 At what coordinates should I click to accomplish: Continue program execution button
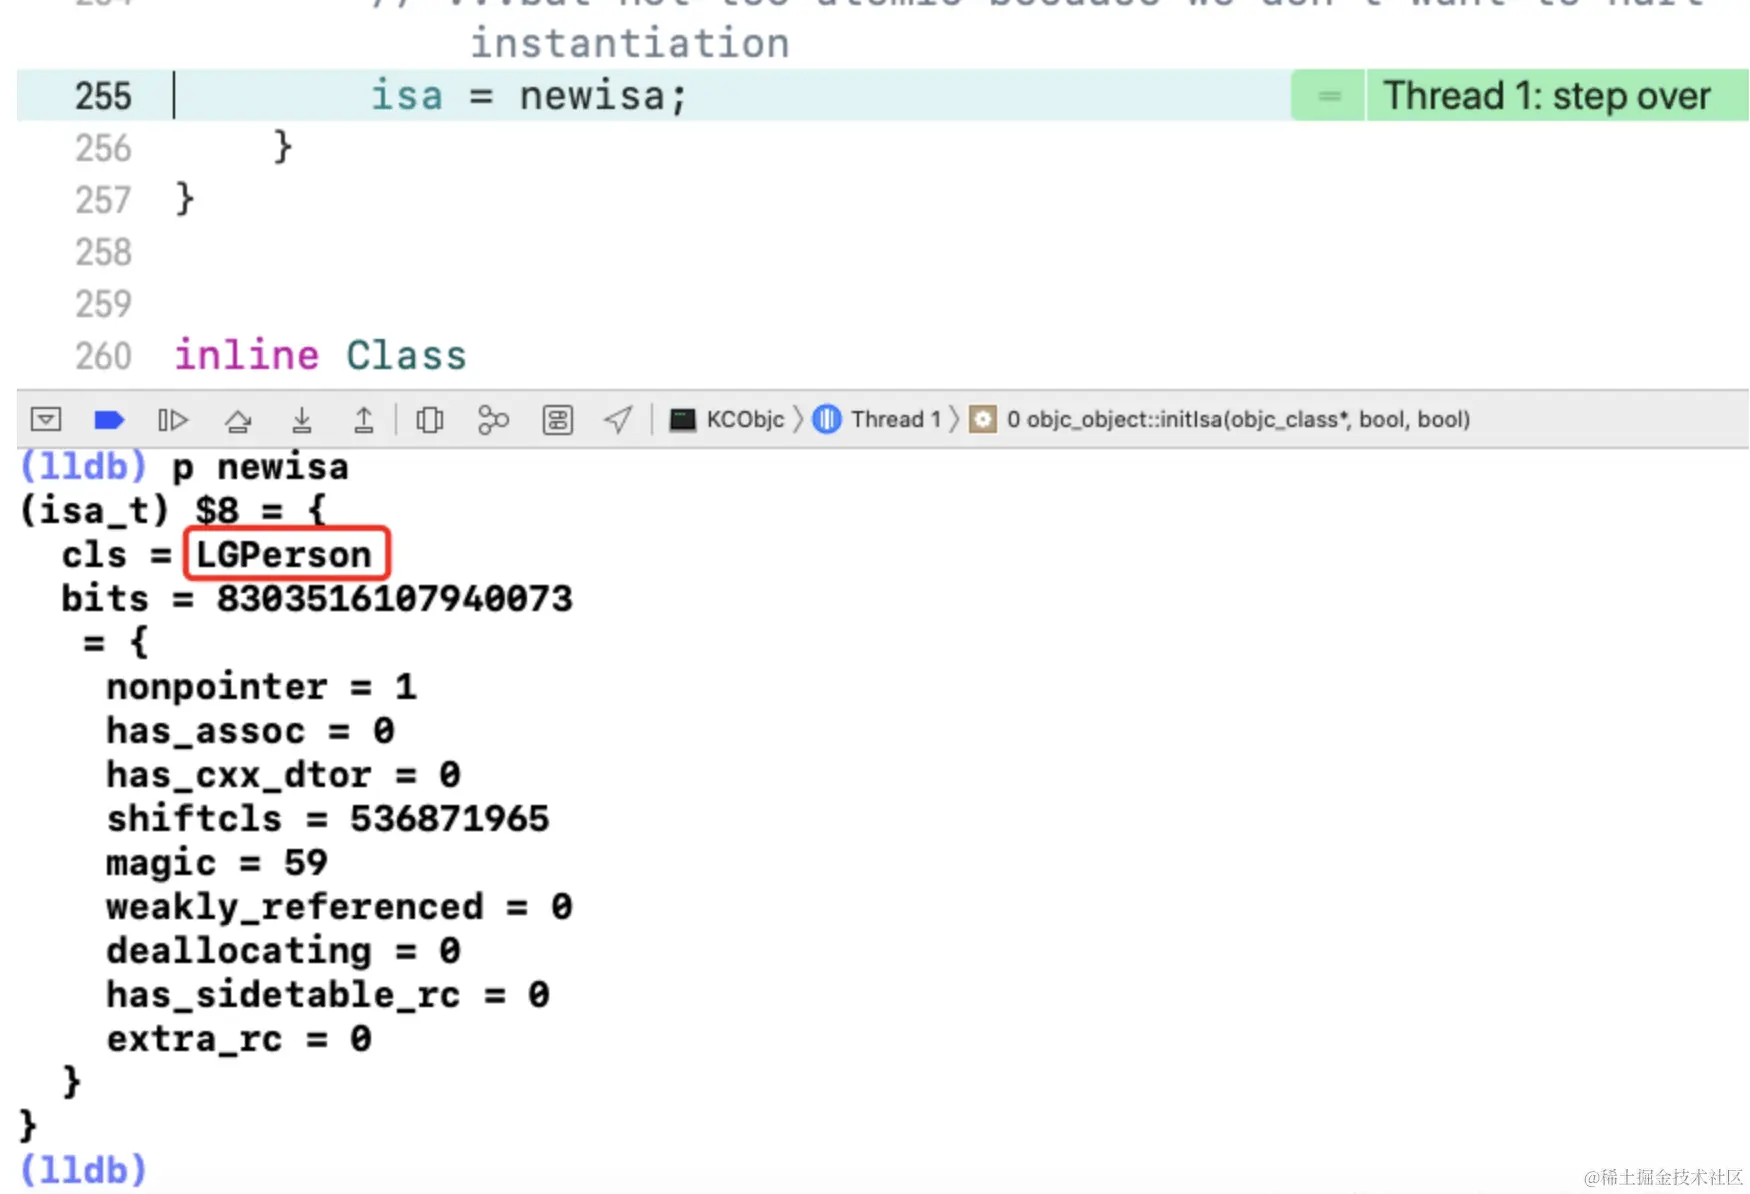coord(173,419)
